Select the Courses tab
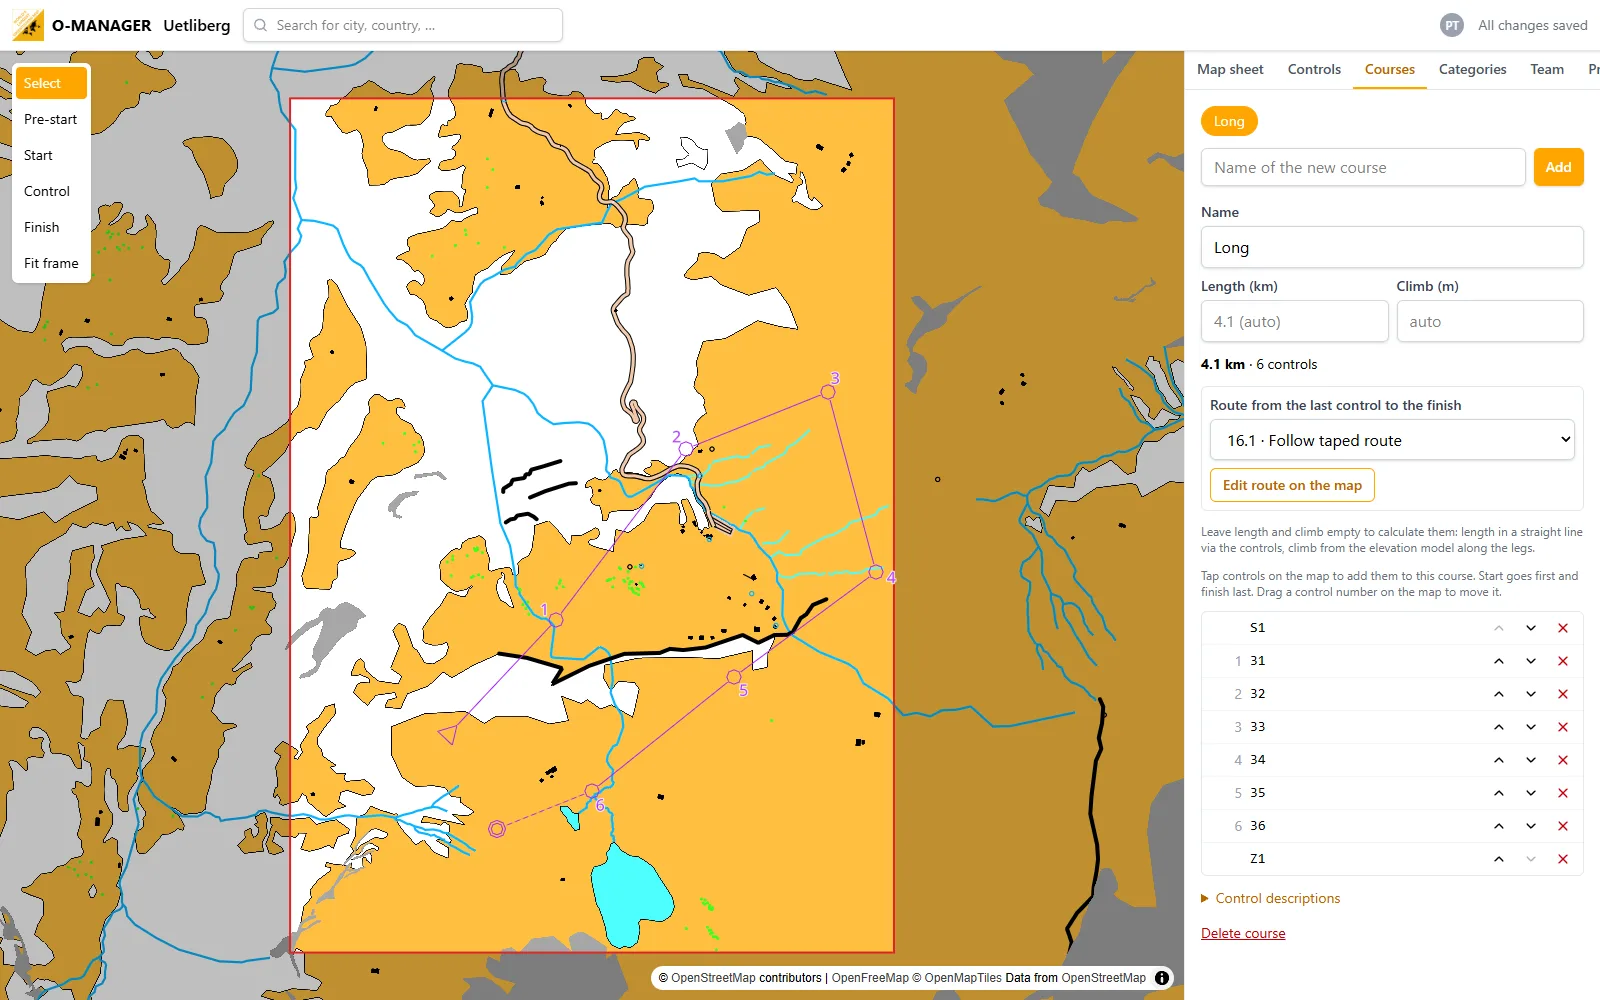The width and height of the screenshot is (1600, 1000). (x=1390, y=69)
